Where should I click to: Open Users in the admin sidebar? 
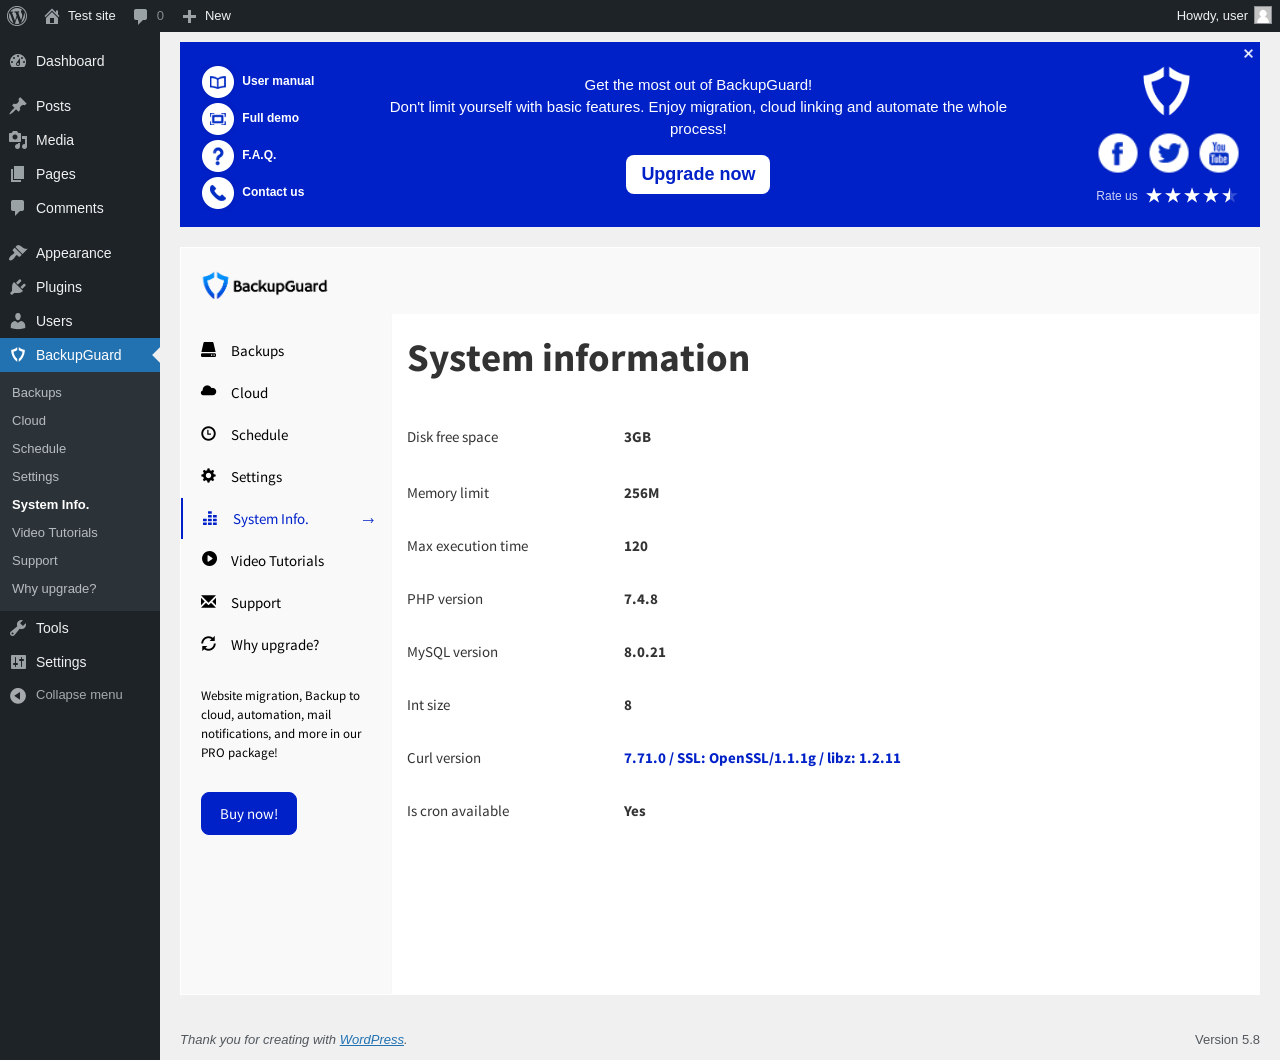pos(80,321)
